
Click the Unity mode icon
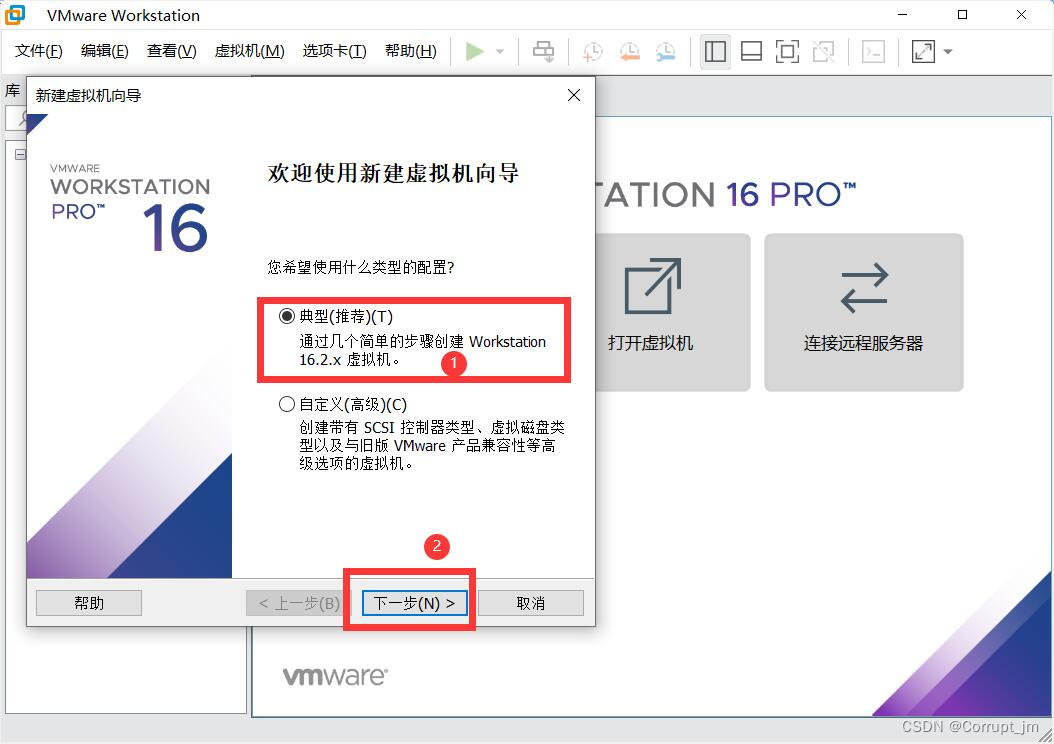click(823, 52)
